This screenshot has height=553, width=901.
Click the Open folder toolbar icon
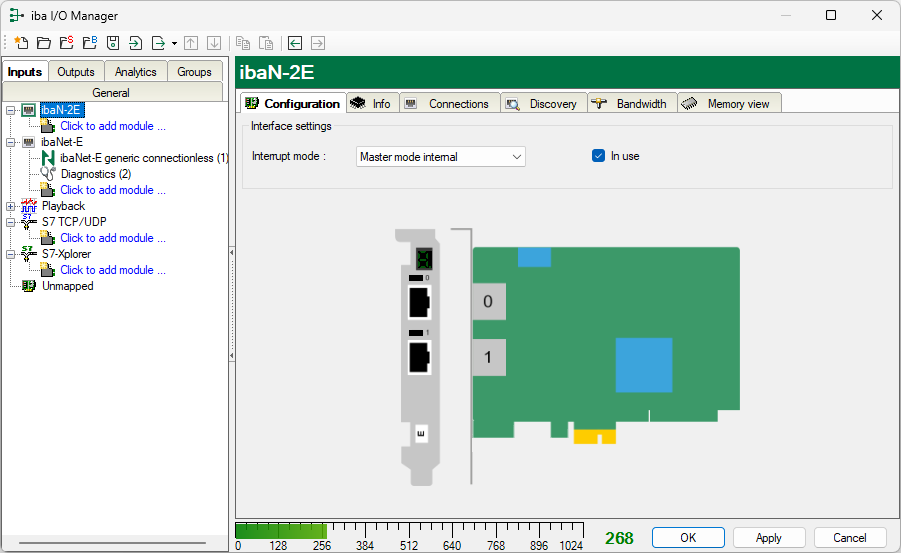click(x=43, y=43)
